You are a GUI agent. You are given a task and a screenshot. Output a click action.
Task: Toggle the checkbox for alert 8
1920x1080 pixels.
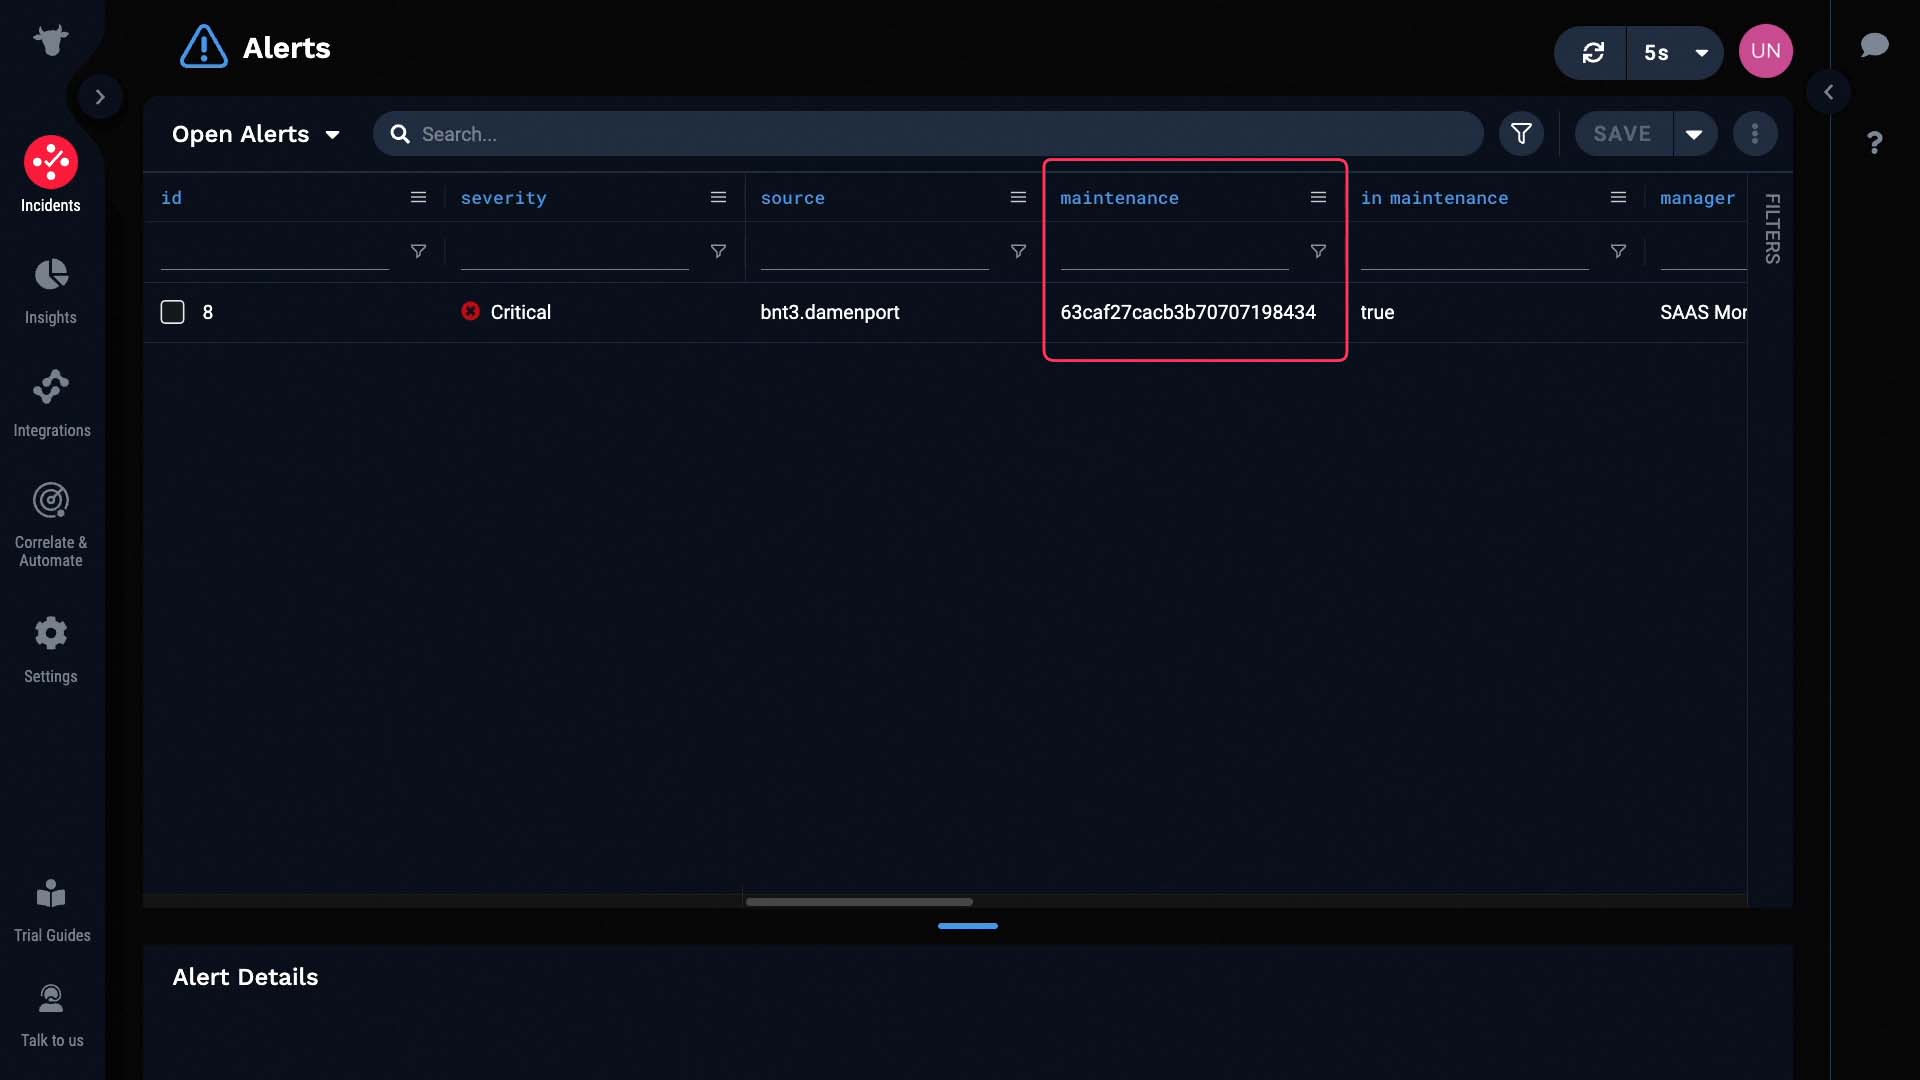[171, 313]
